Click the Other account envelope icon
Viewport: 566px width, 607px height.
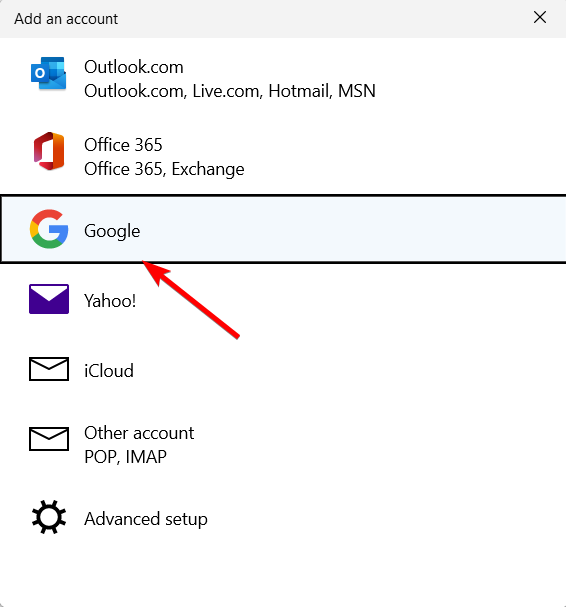pos(49,439)
